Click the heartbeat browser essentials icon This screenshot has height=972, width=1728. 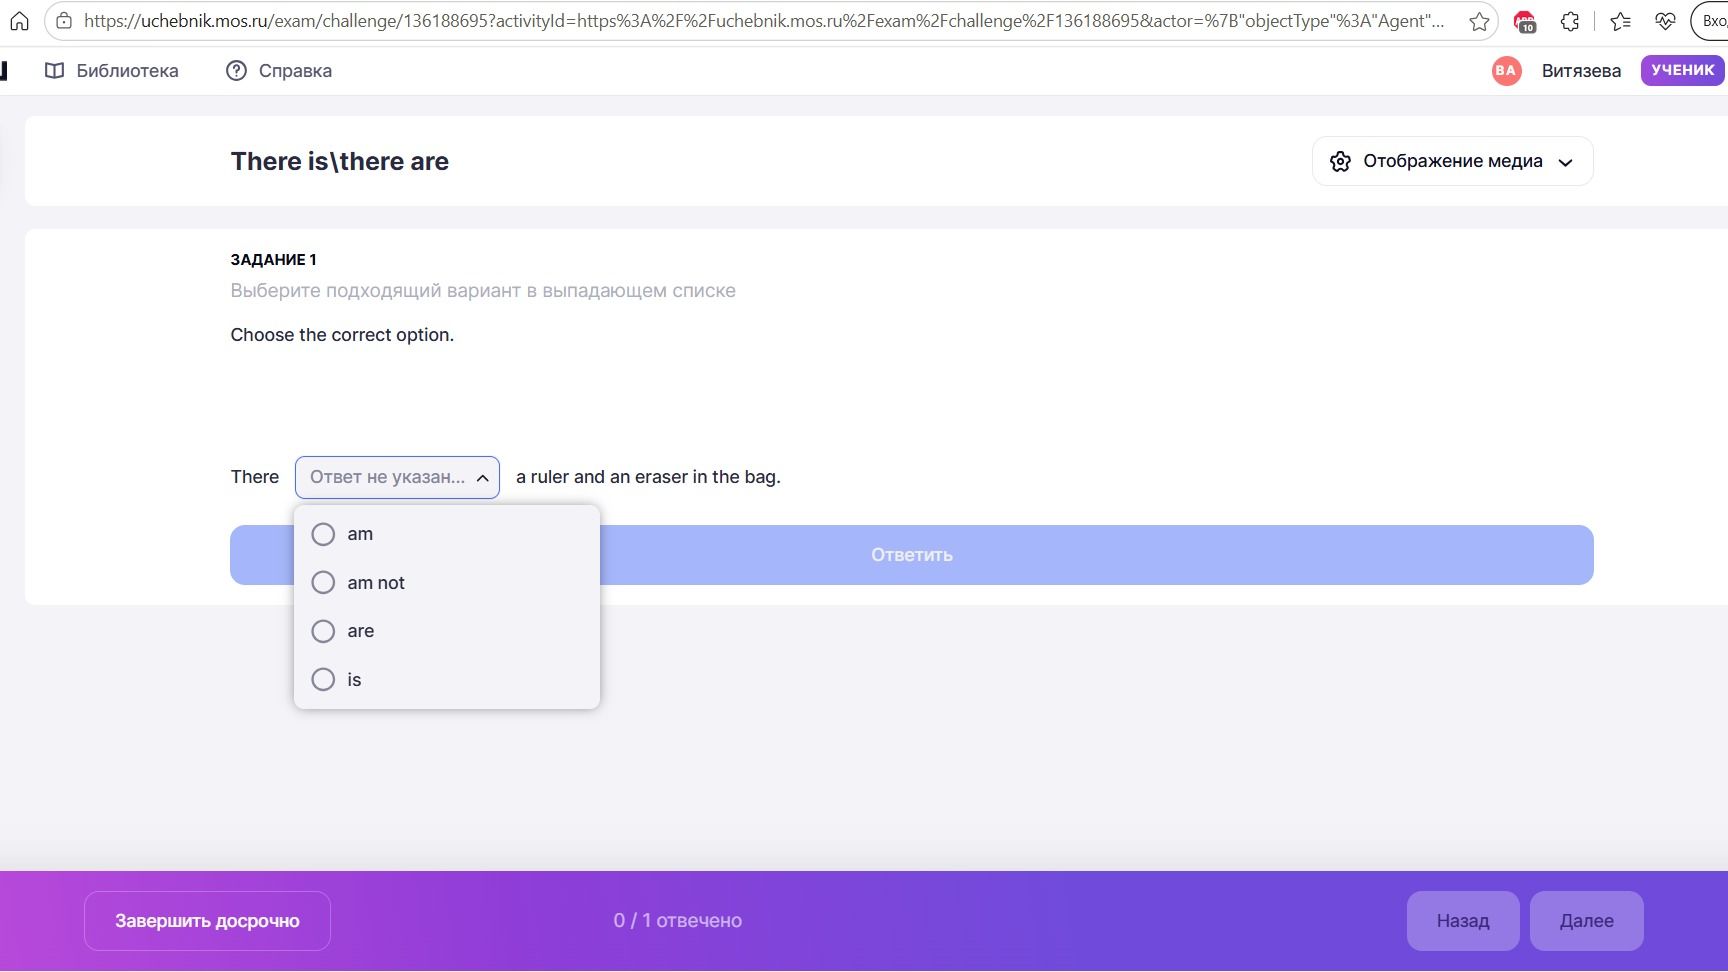pos(1665,21)
